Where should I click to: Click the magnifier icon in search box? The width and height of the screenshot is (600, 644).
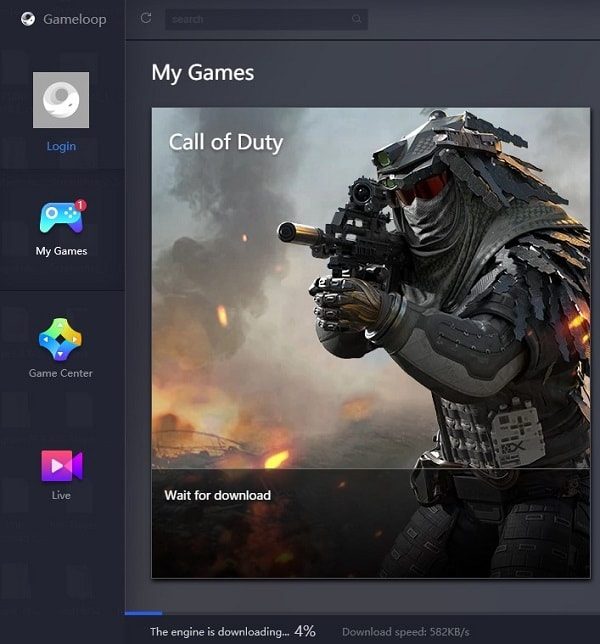[x=356, y=19]
